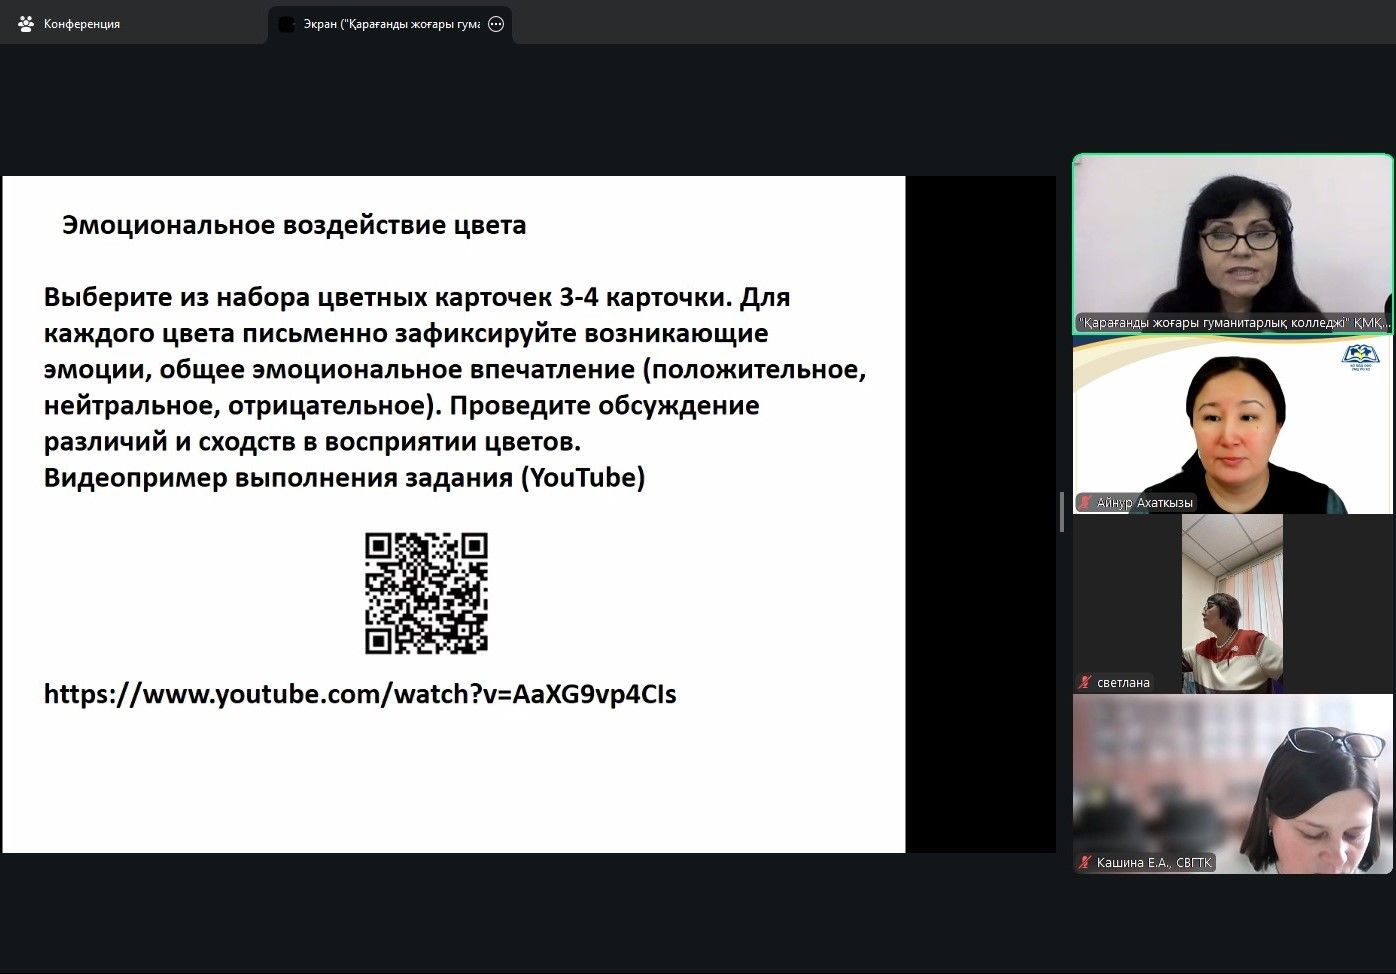Open the YouTube watch link on slide
This screenshot has height=974, width=1396.
pos(360,694)
